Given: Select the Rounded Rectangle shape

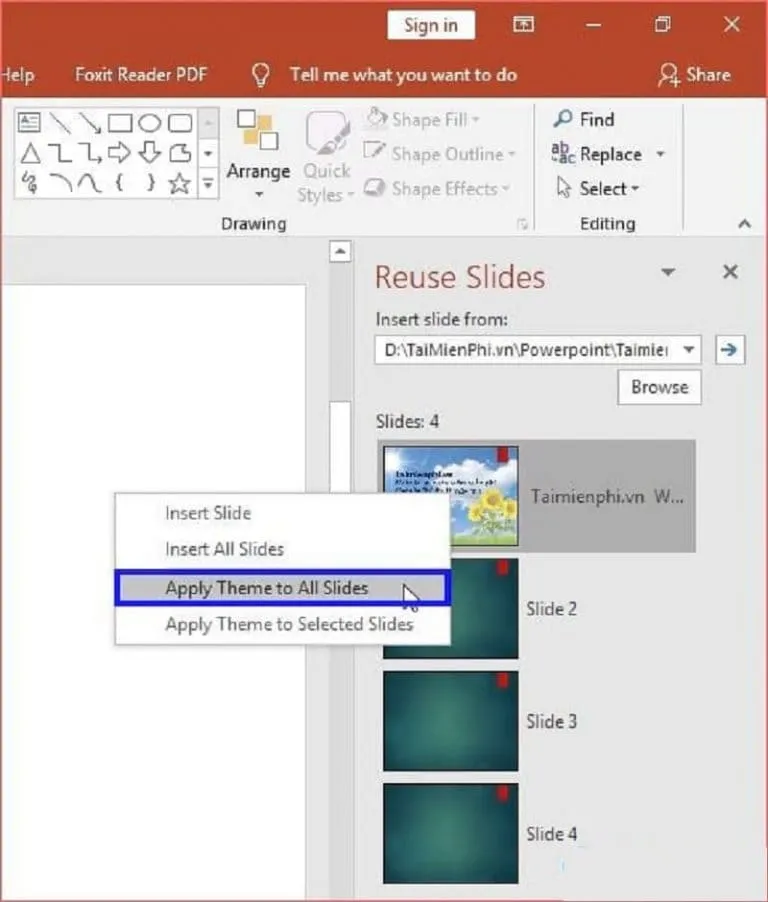Looking at the screenshot, I should [179, 123].
